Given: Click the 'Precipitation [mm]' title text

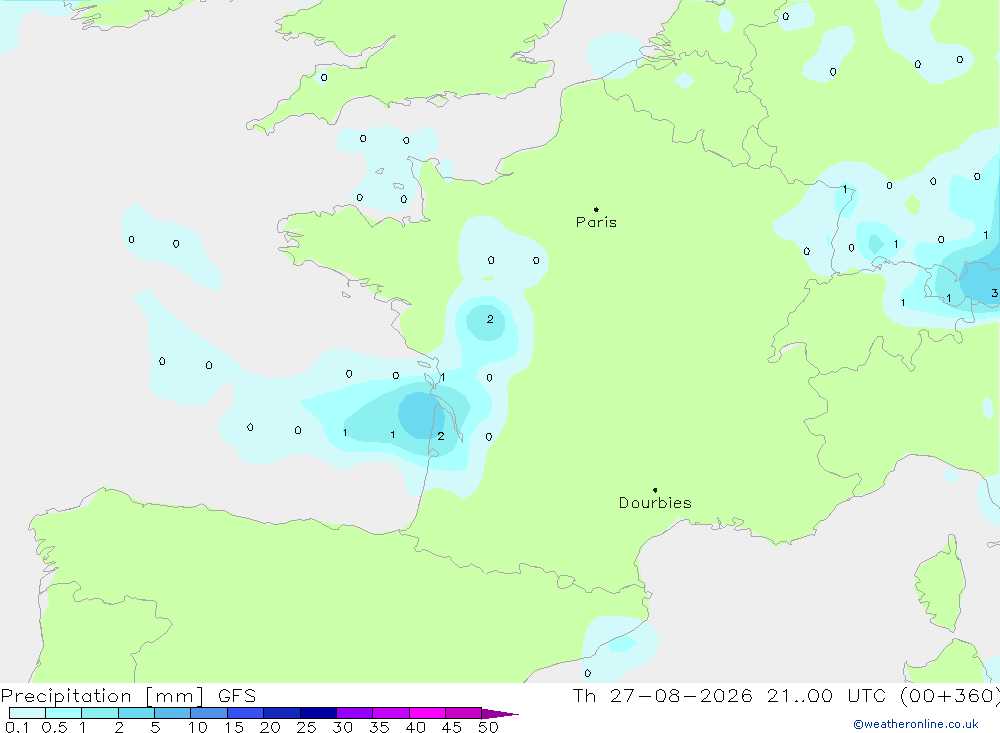Looking at the screenshot, I should coord(103,696).
